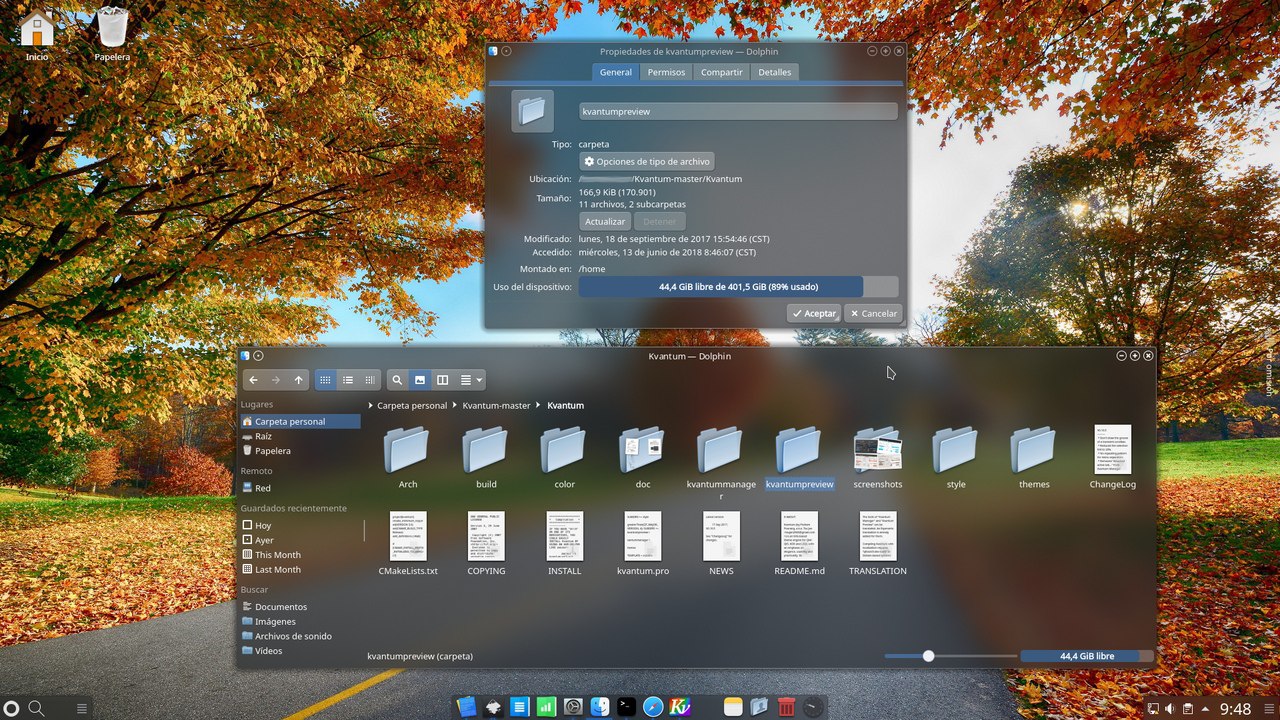The height and width of the screenshot is (720, 1280).
Task: Switch to compact list view mode
Action: coord(348,380)
